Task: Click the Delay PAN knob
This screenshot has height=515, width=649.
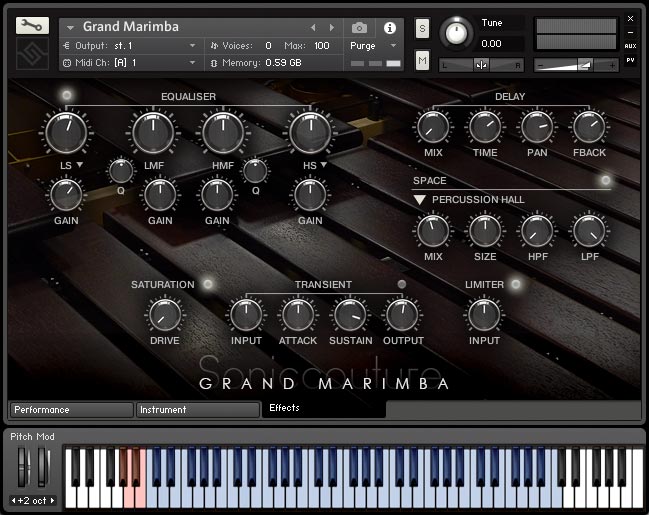Action: [537, 127]
